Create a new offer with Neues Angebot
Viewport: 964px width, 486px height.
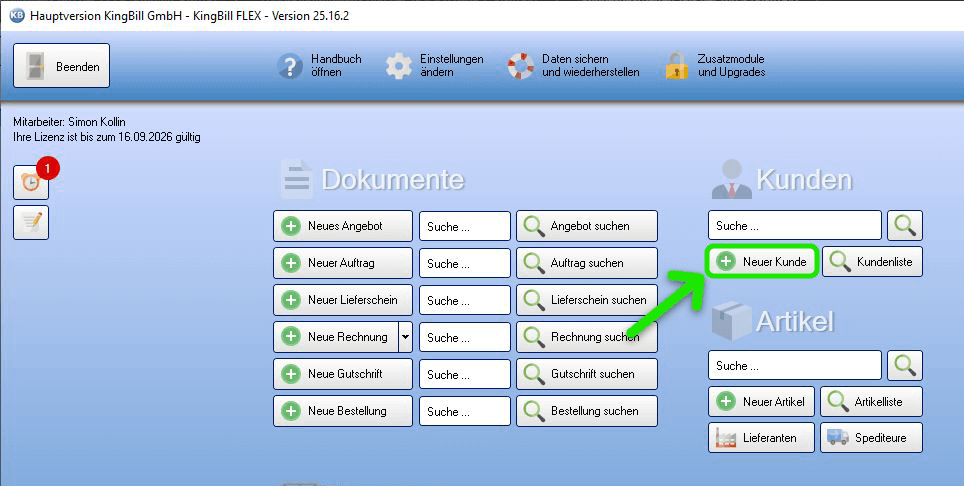(343, 226)
